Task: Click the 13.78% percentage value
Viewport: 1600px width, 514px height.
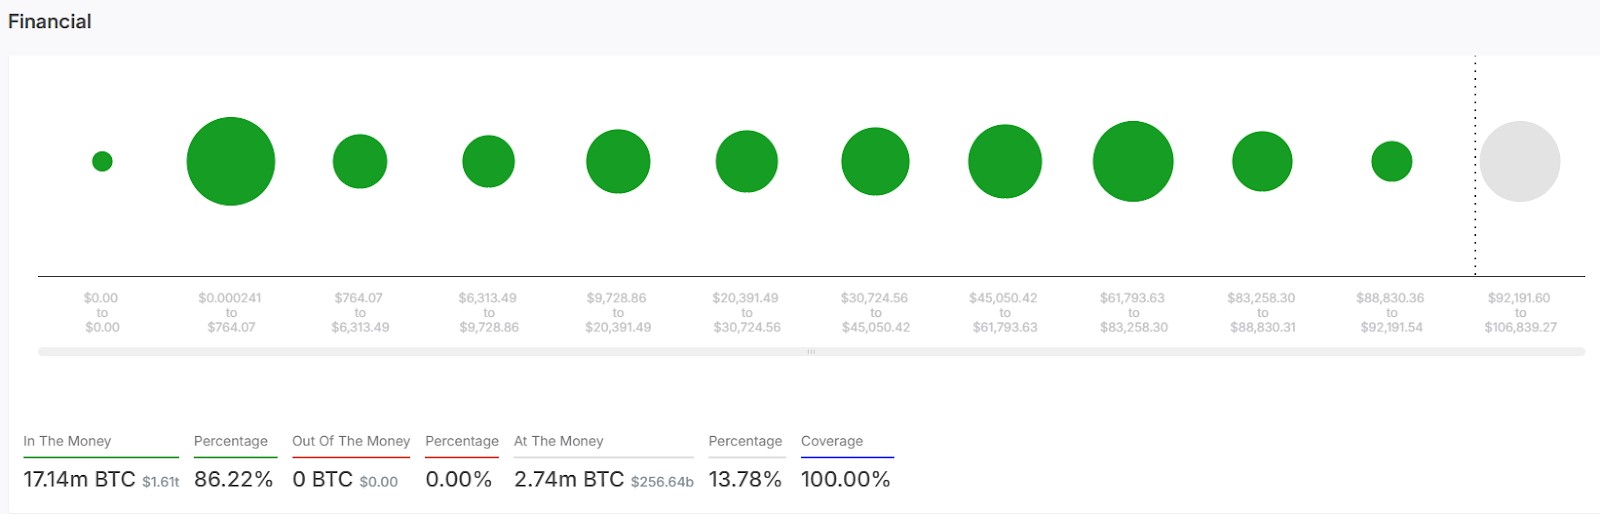Action: (x=745, y=479)
